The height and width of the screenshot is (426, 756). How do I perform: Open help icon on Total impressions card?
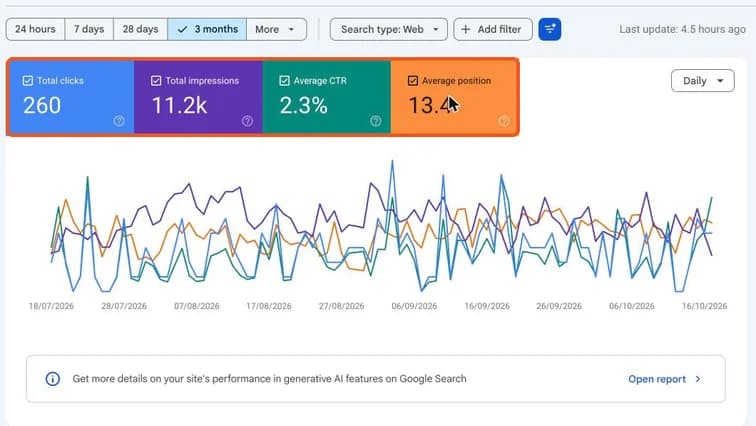(247, 121)
